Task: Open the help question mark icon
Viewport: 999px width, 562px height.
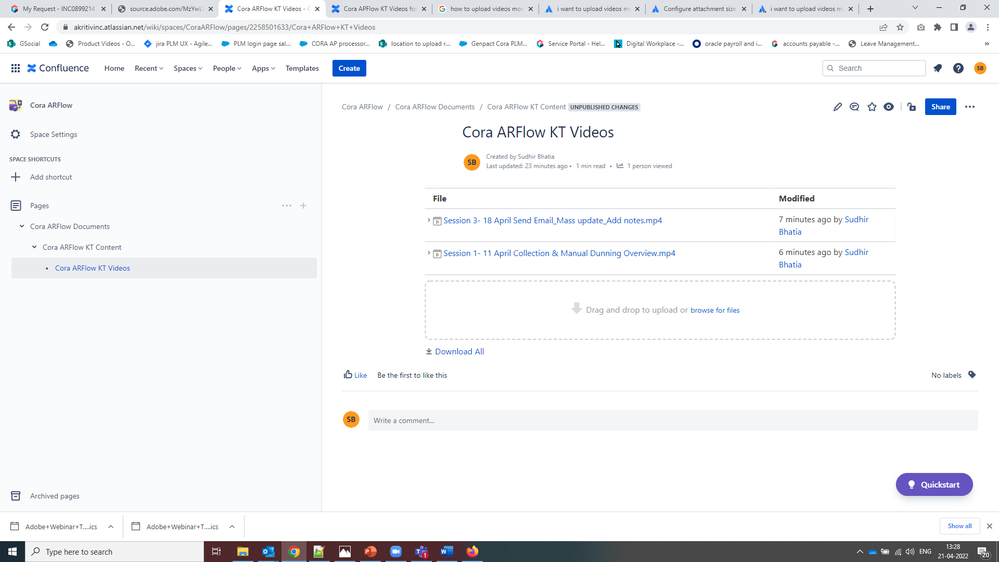Action: tap(958, 68)
